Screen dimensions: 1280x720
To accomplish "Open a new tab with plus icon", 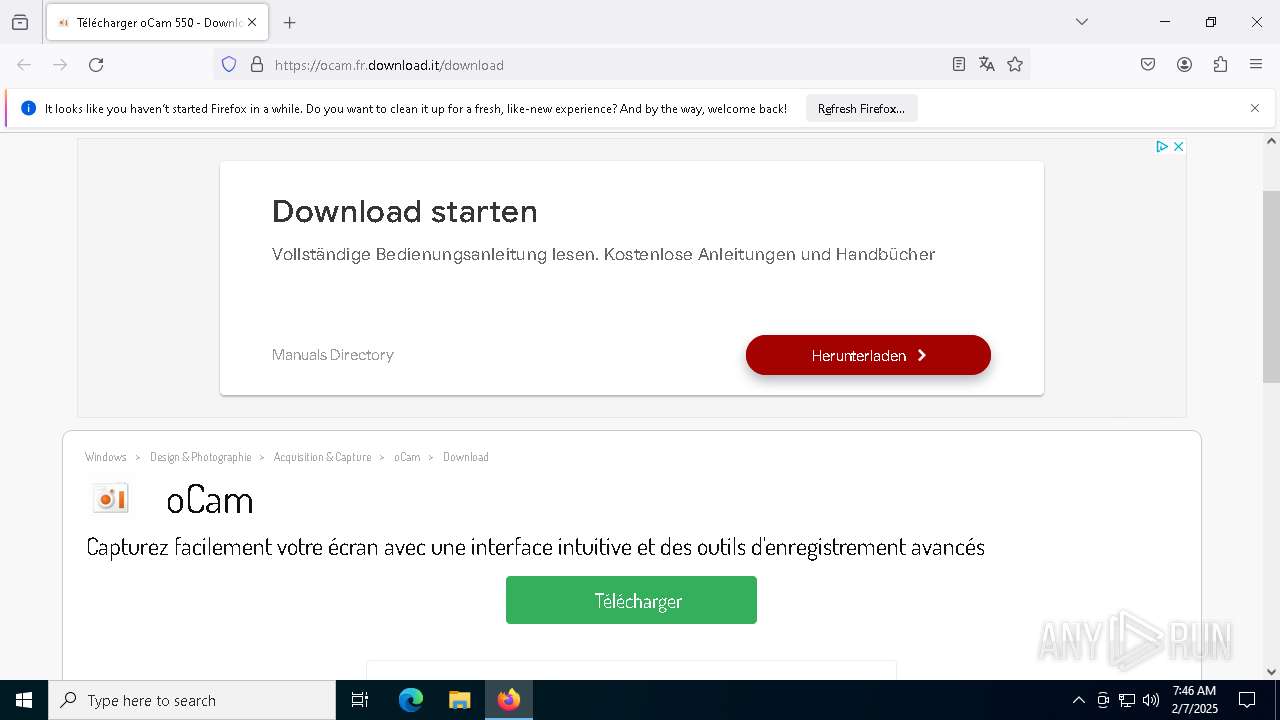I will (x=290, y=22).
